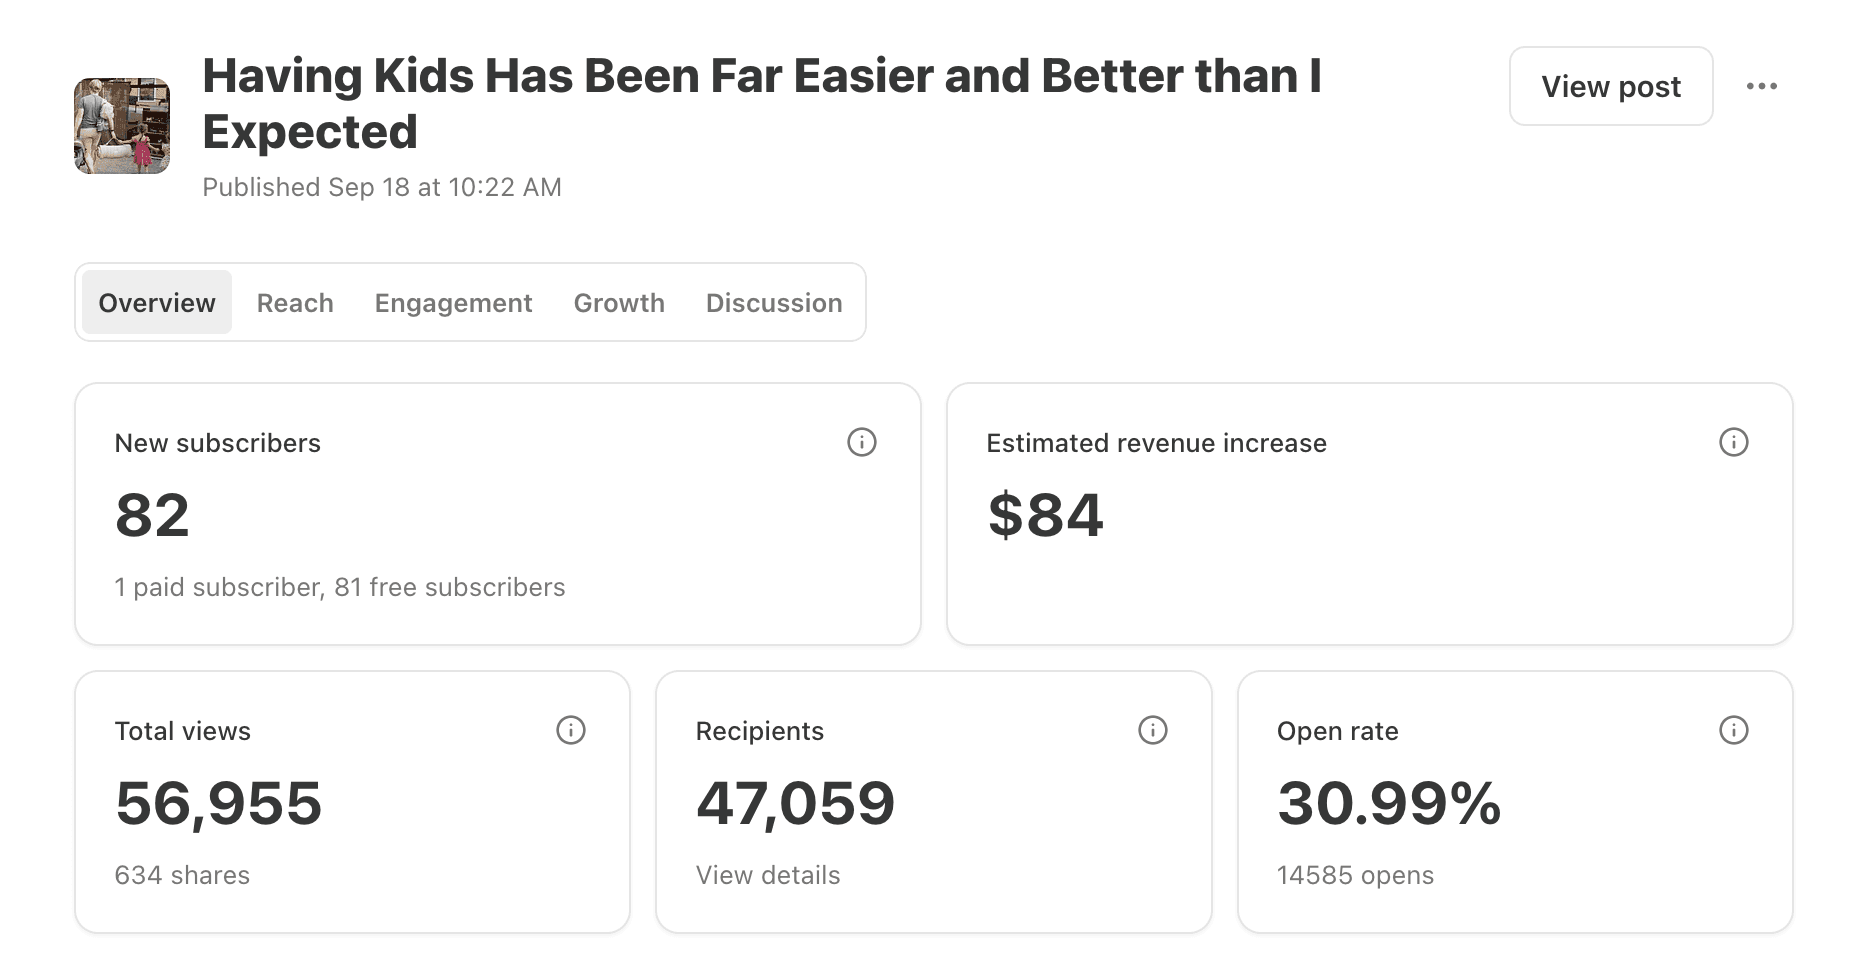The width and height of the screenshot is (1850, 954).
Task: Switch to the Reach tab
Action: click(295, 302)
